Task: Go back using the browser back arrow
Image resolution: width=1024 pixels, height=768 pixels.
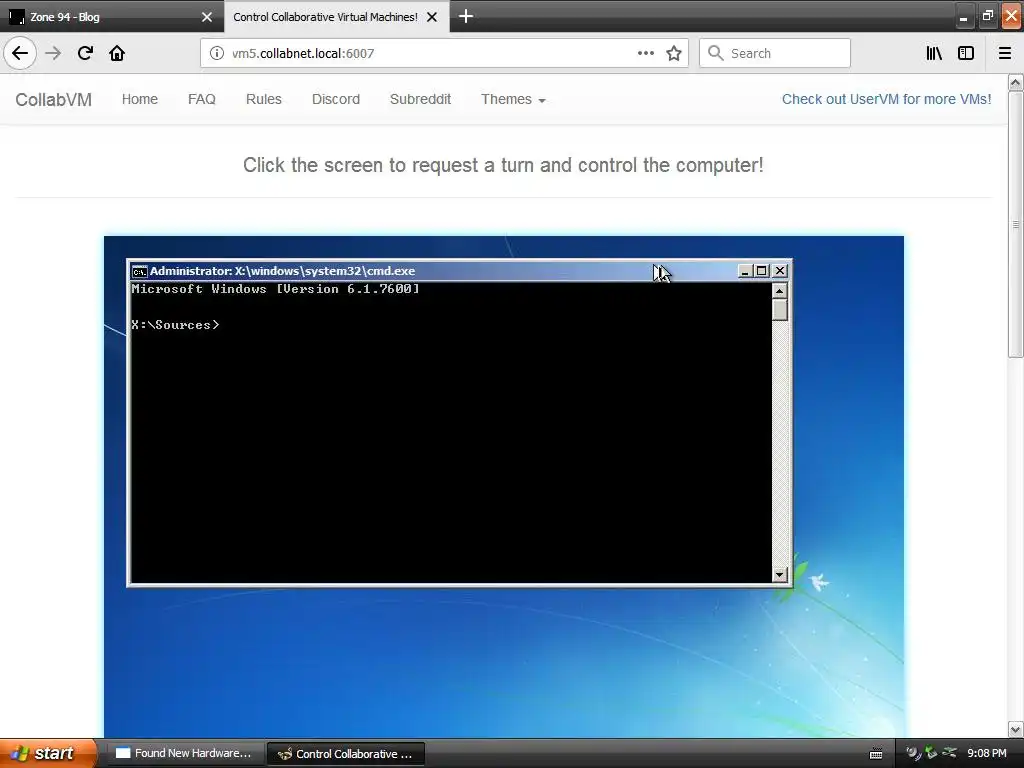Action: [x=20, y=53]
